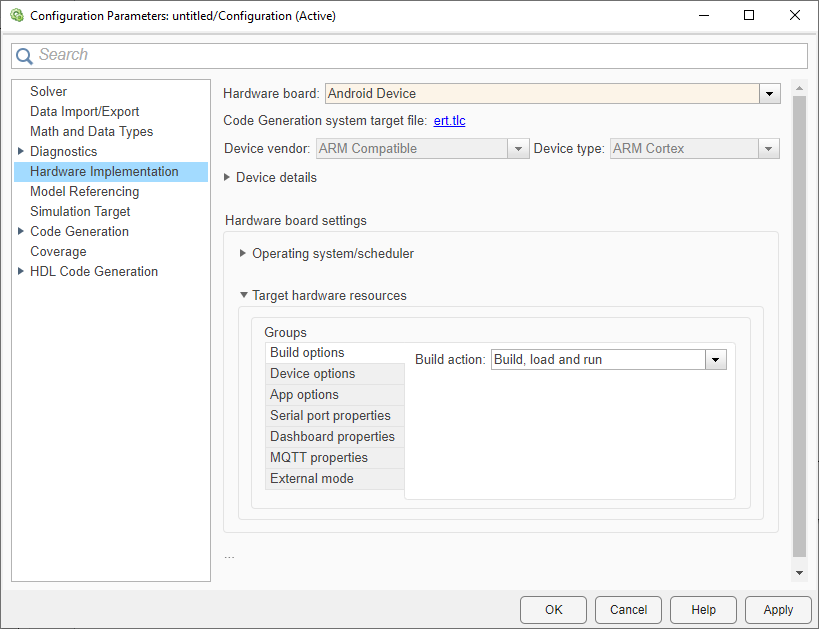819x629 pixels.
Task: Expand the Diagnostics tree node
Action: [x=21, y=151]
